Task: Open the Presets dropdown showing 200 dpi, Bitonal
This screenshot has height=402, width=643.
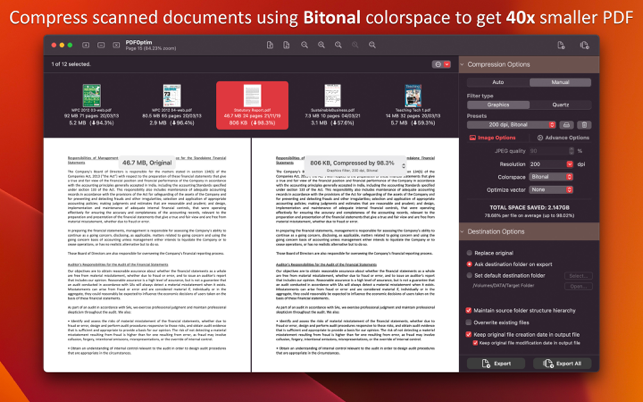Action: 511,125
